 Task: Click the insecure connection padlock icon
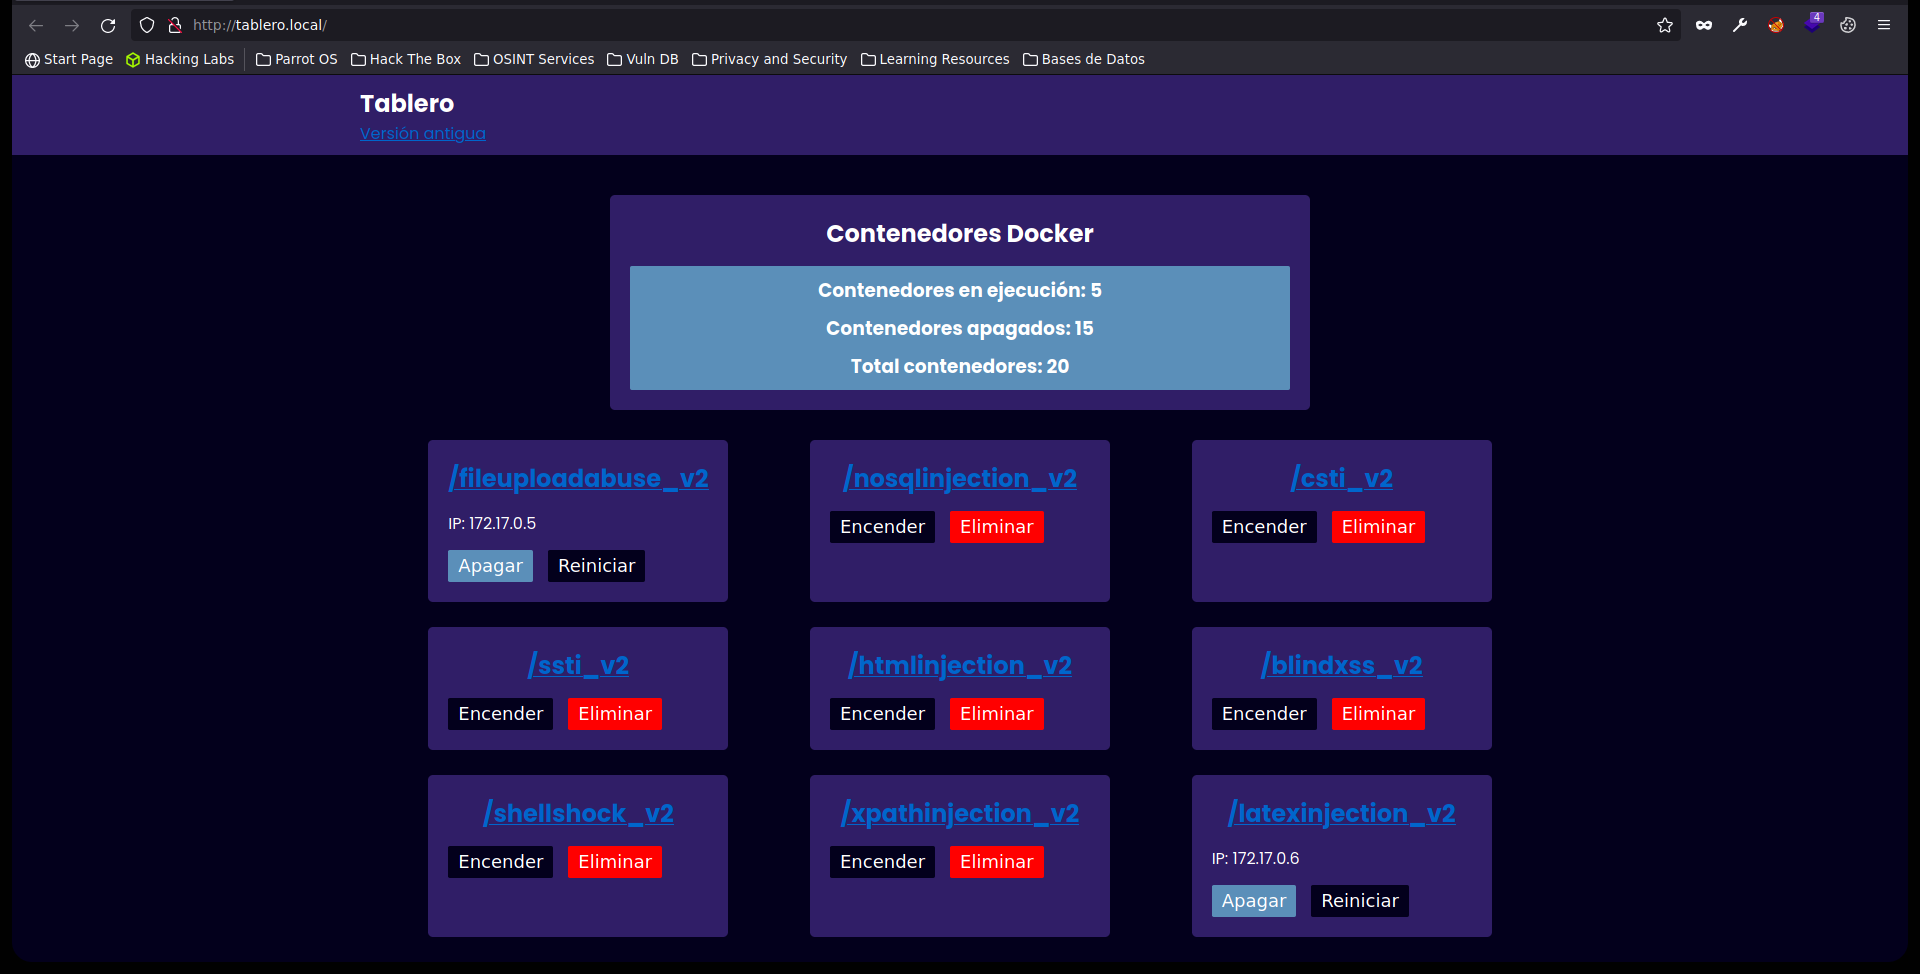point(176,24)
